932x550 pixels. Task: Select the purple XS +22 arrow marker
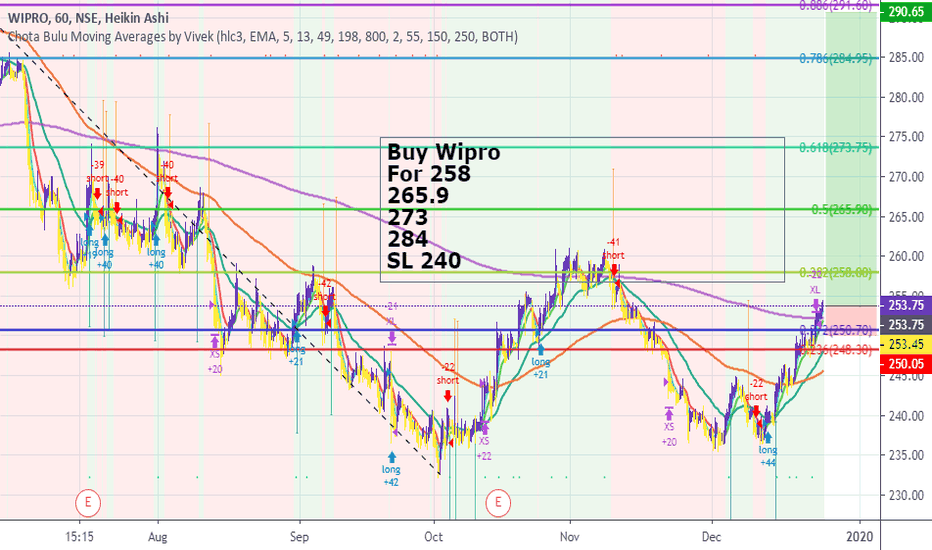484,428
